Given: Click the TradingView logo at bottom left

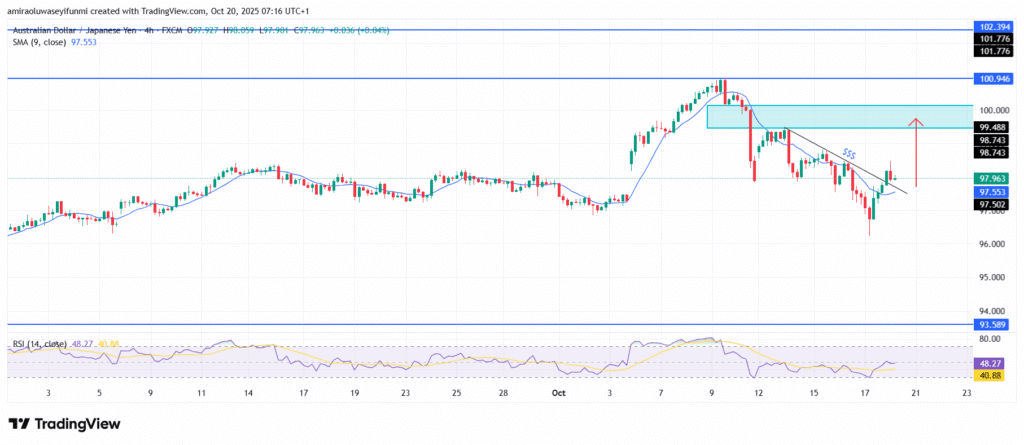Looking at the screenshot, I should point(64,423).
